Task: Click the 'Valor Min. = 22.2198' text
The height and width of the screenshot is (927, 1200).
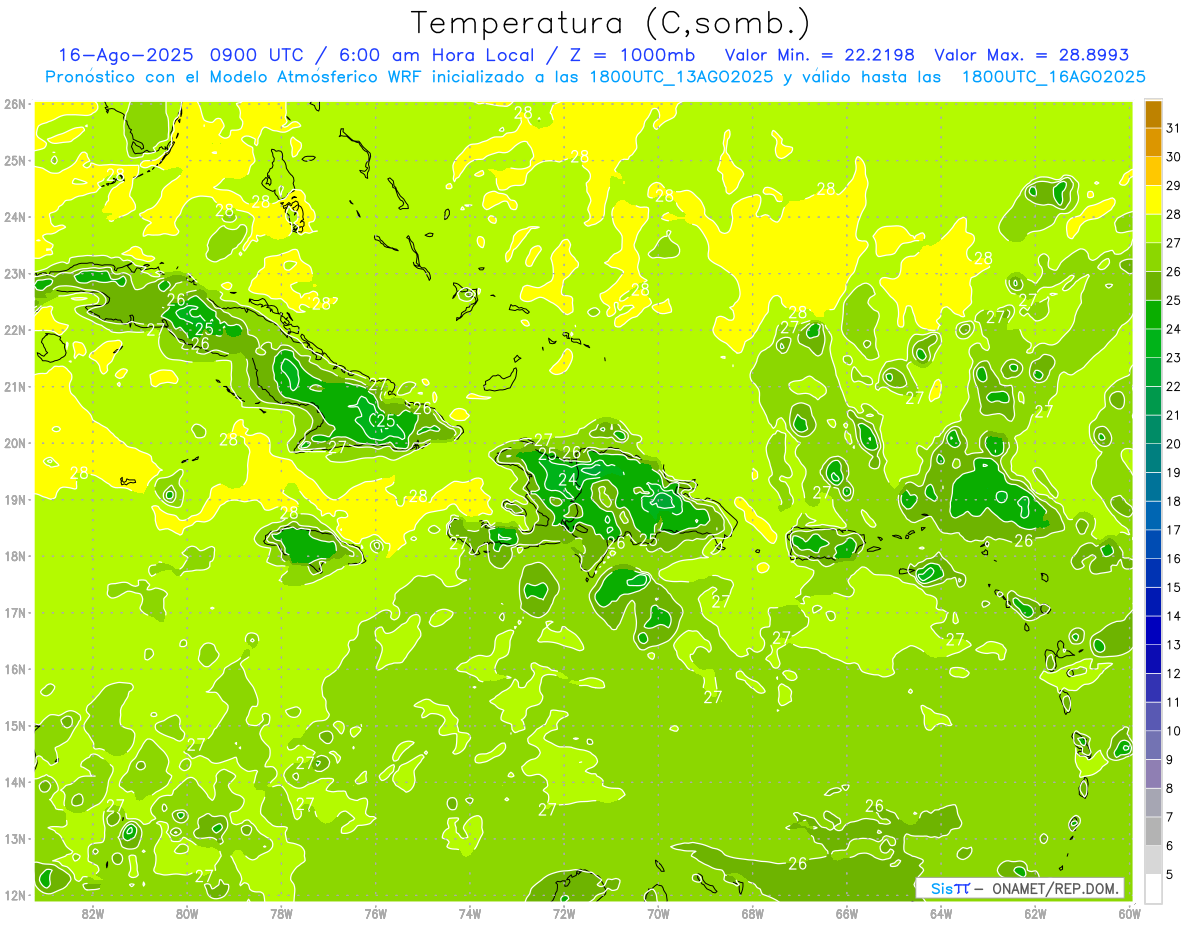Action: pos(820,55)
